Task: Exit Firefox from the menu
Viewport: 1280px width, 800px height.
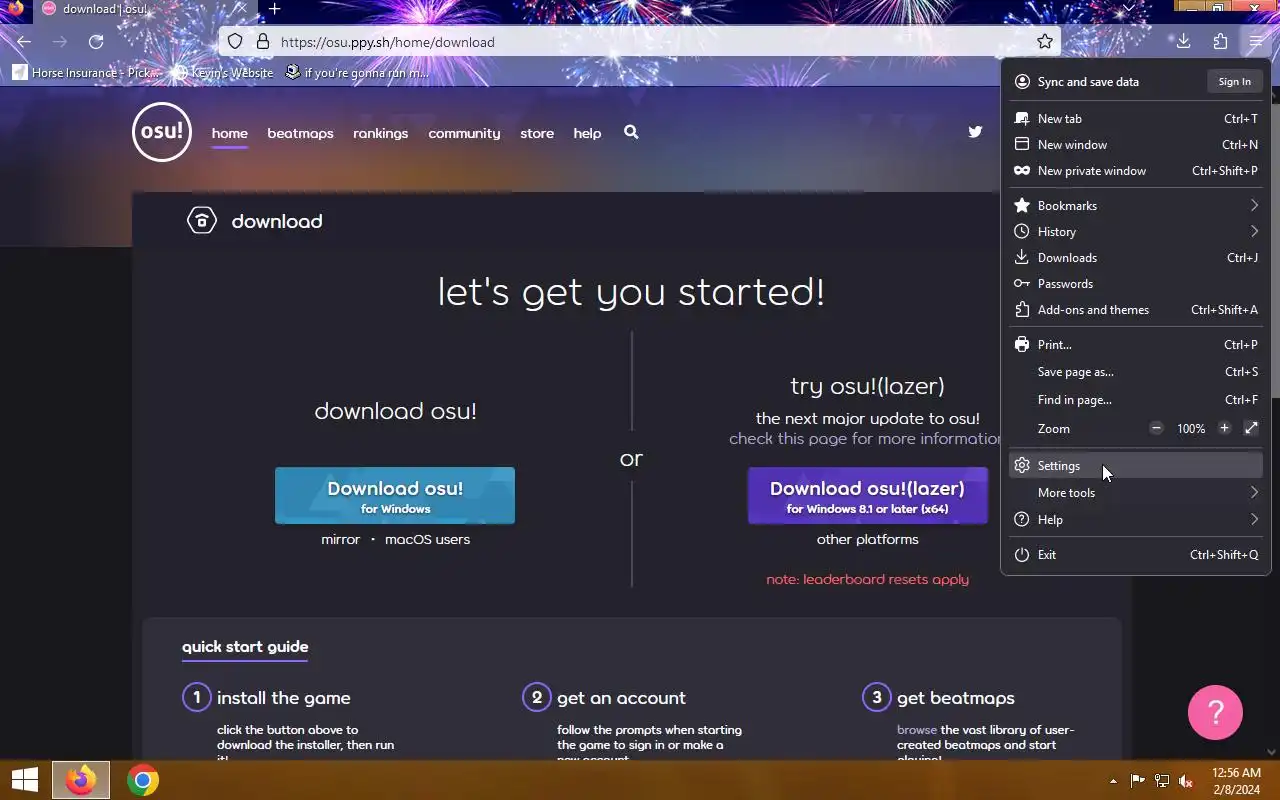Action: [1136, 554]
